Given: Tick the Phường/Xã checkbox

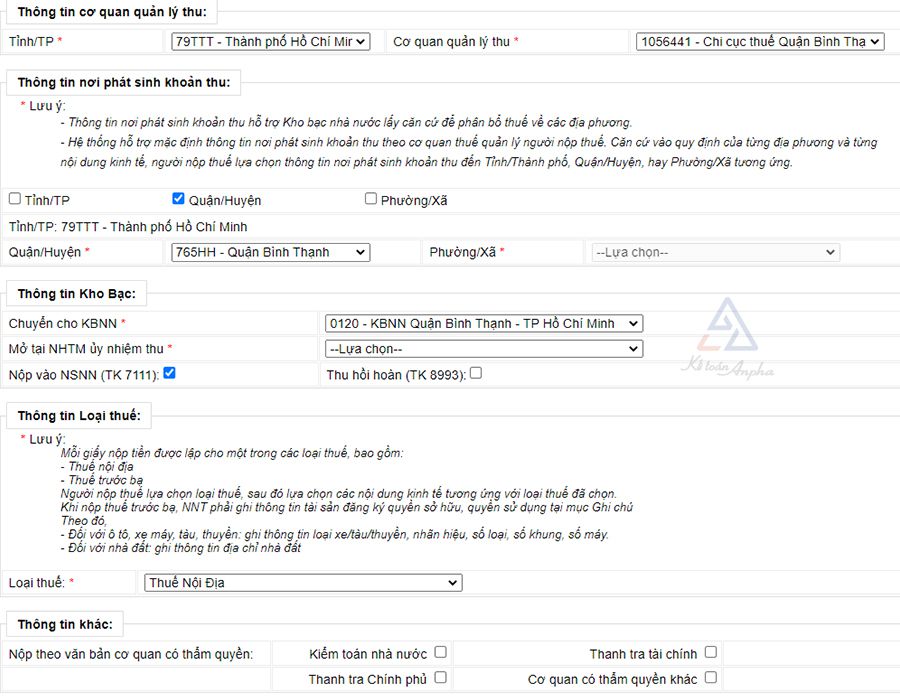Looking at the screenshot, I should click(x=371, y=199).
